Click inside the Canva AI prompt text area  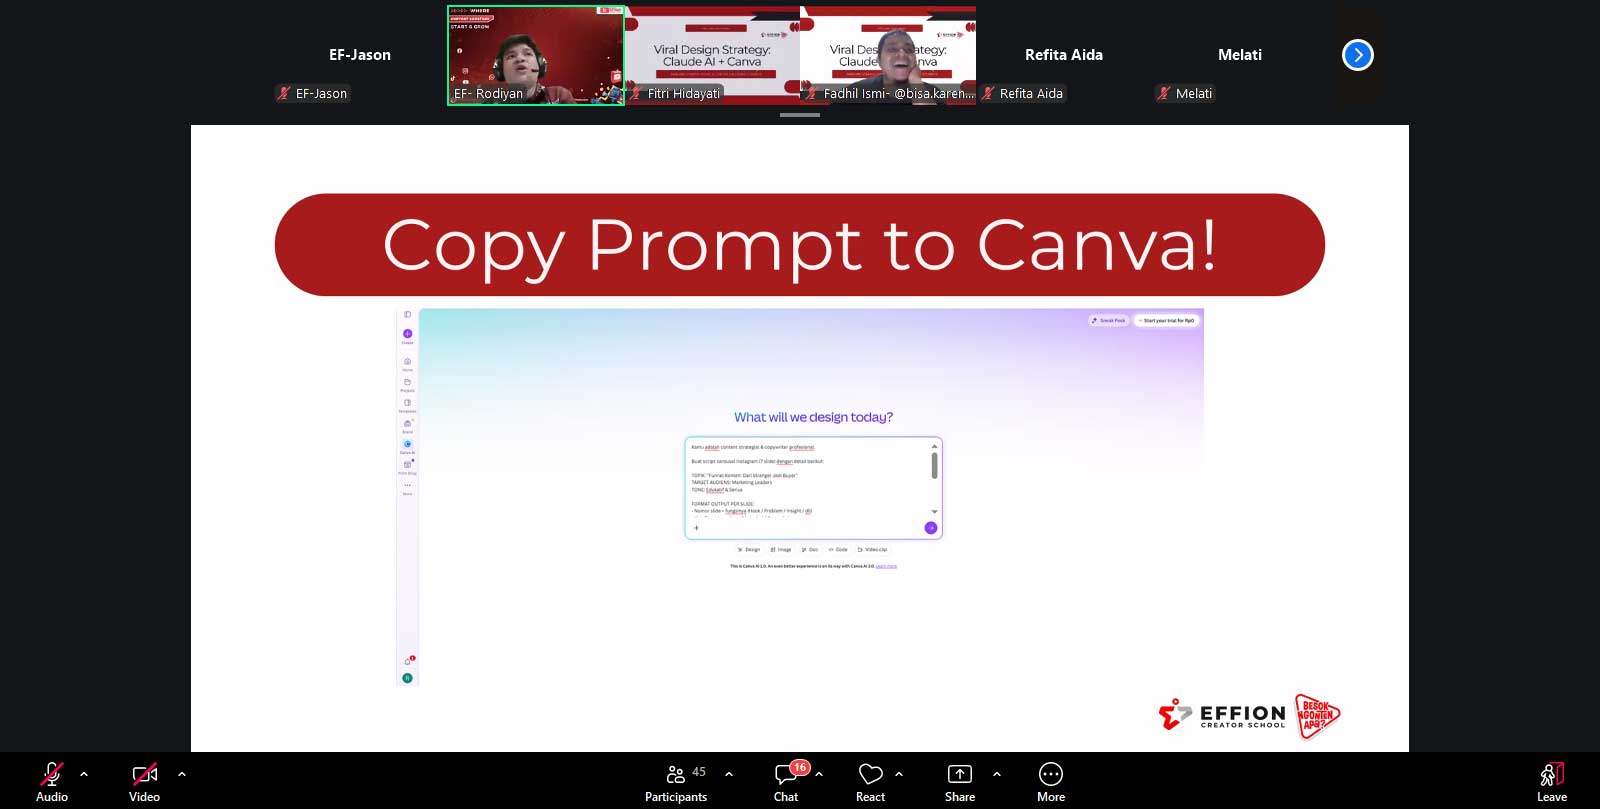[x=808, y=480]
